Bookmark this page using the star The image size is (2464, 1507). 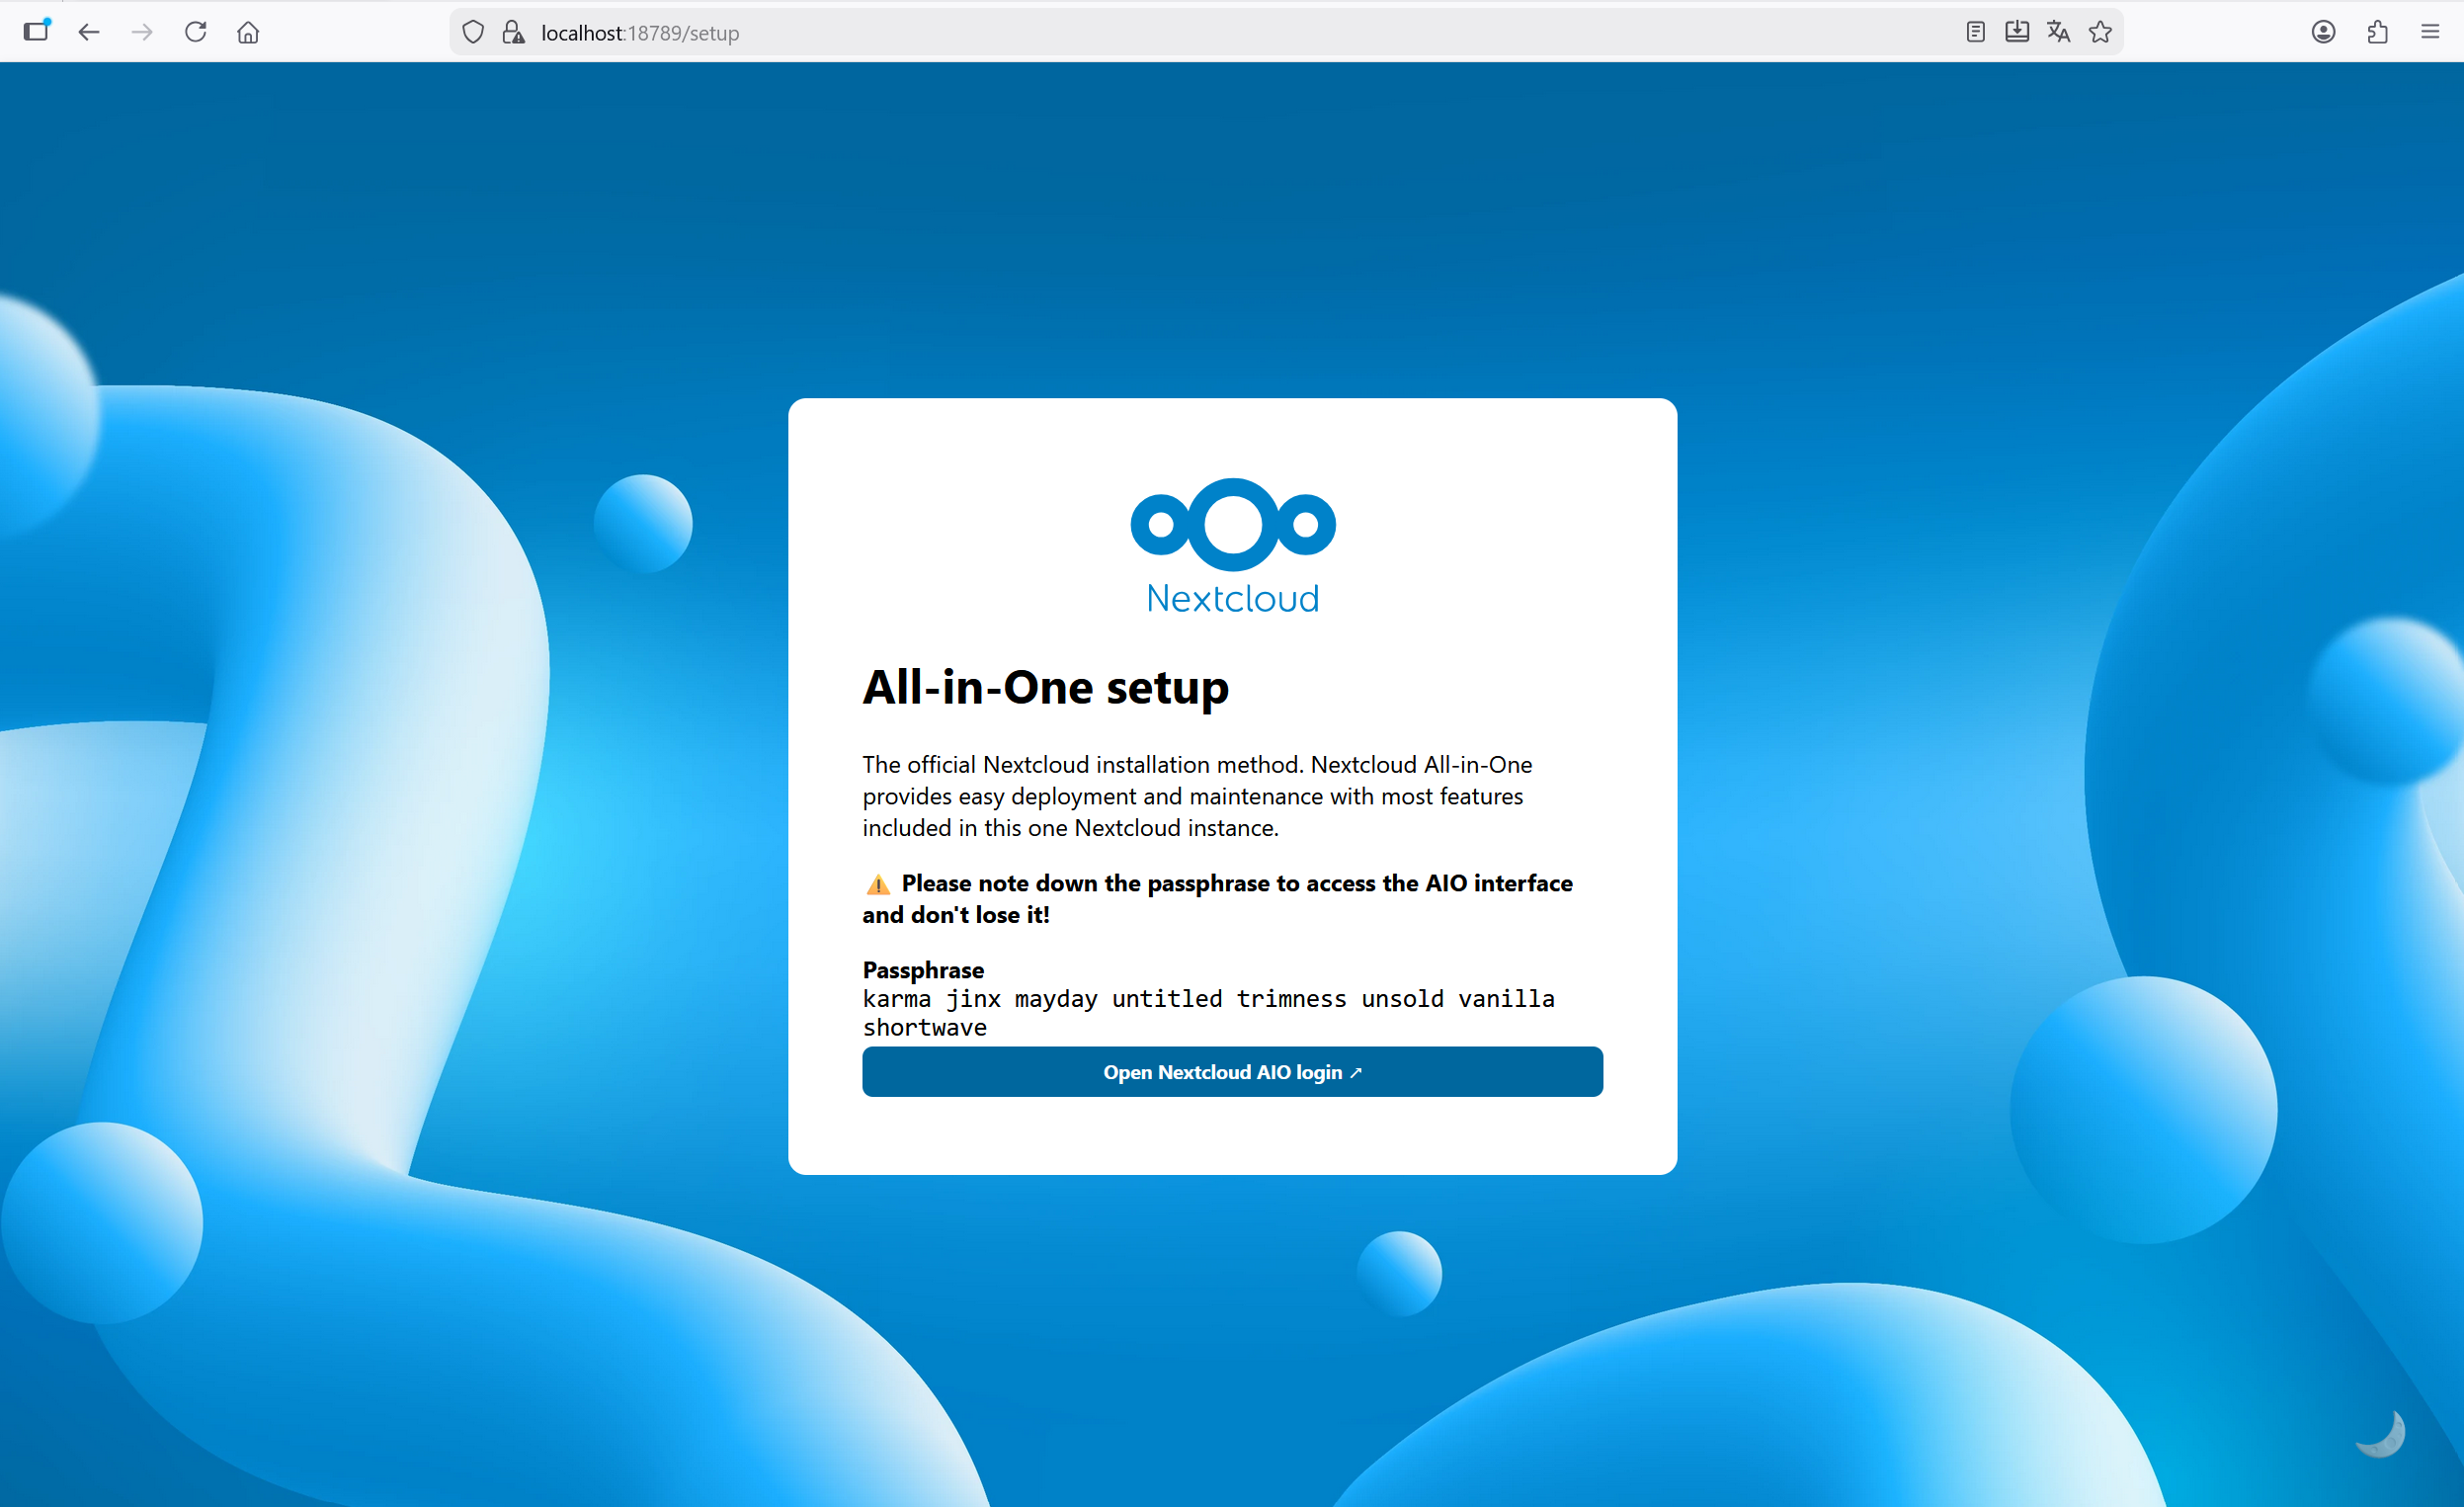[x=2100, y=31]
